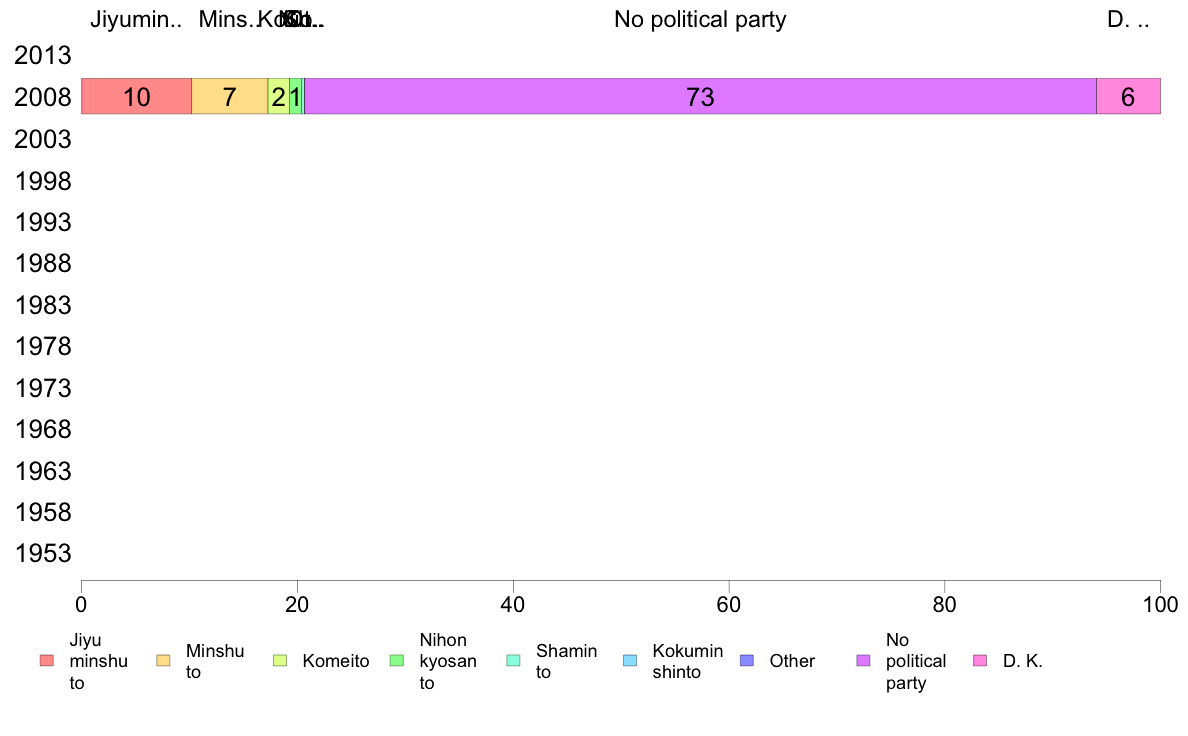The image size is (1188, 736).
Task: Select the red bar segment labeled 10
Action: point(136,96)
